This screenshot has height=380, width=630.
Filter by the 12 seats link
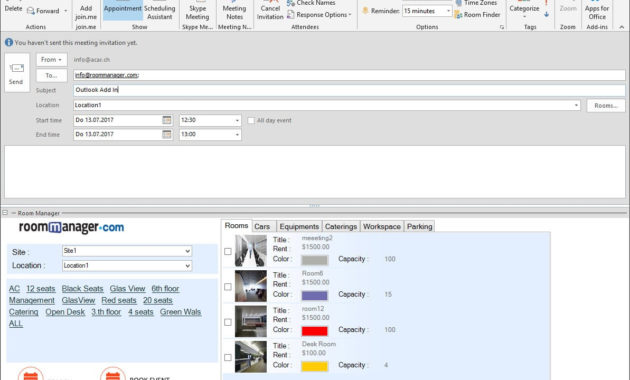point(41,289)
